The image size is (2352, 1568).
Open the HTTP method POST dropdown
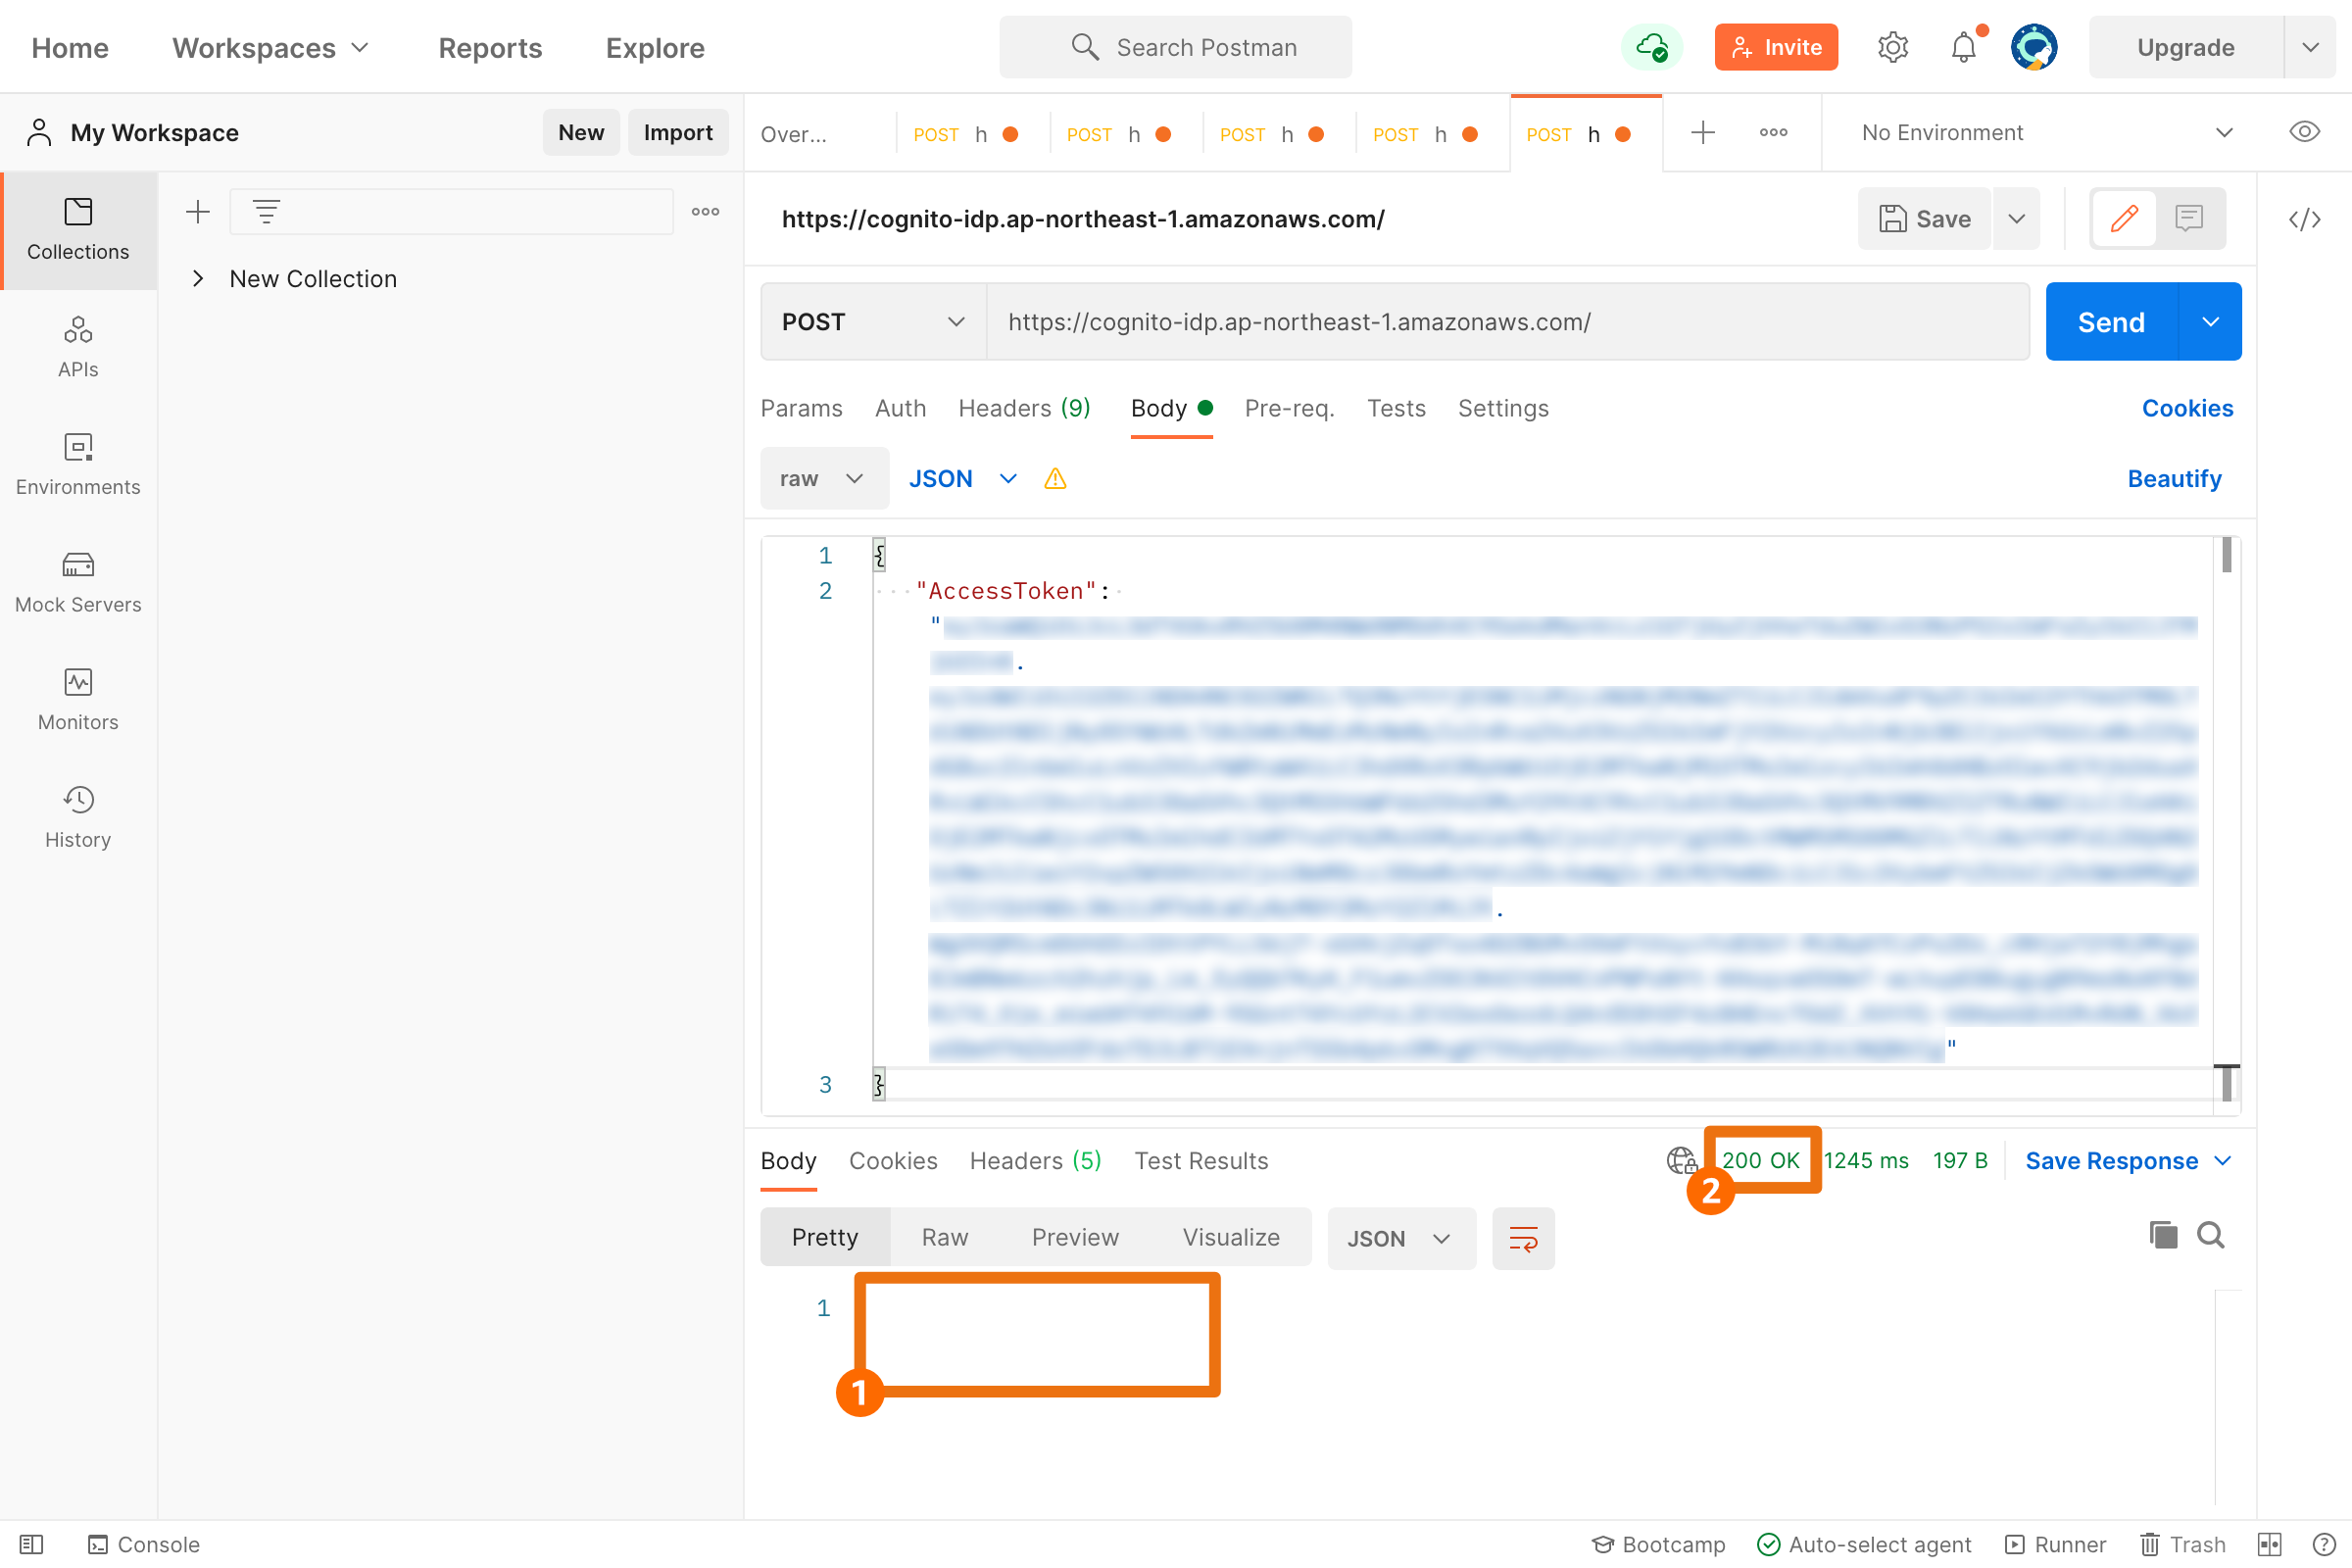(x=873, y=322)
